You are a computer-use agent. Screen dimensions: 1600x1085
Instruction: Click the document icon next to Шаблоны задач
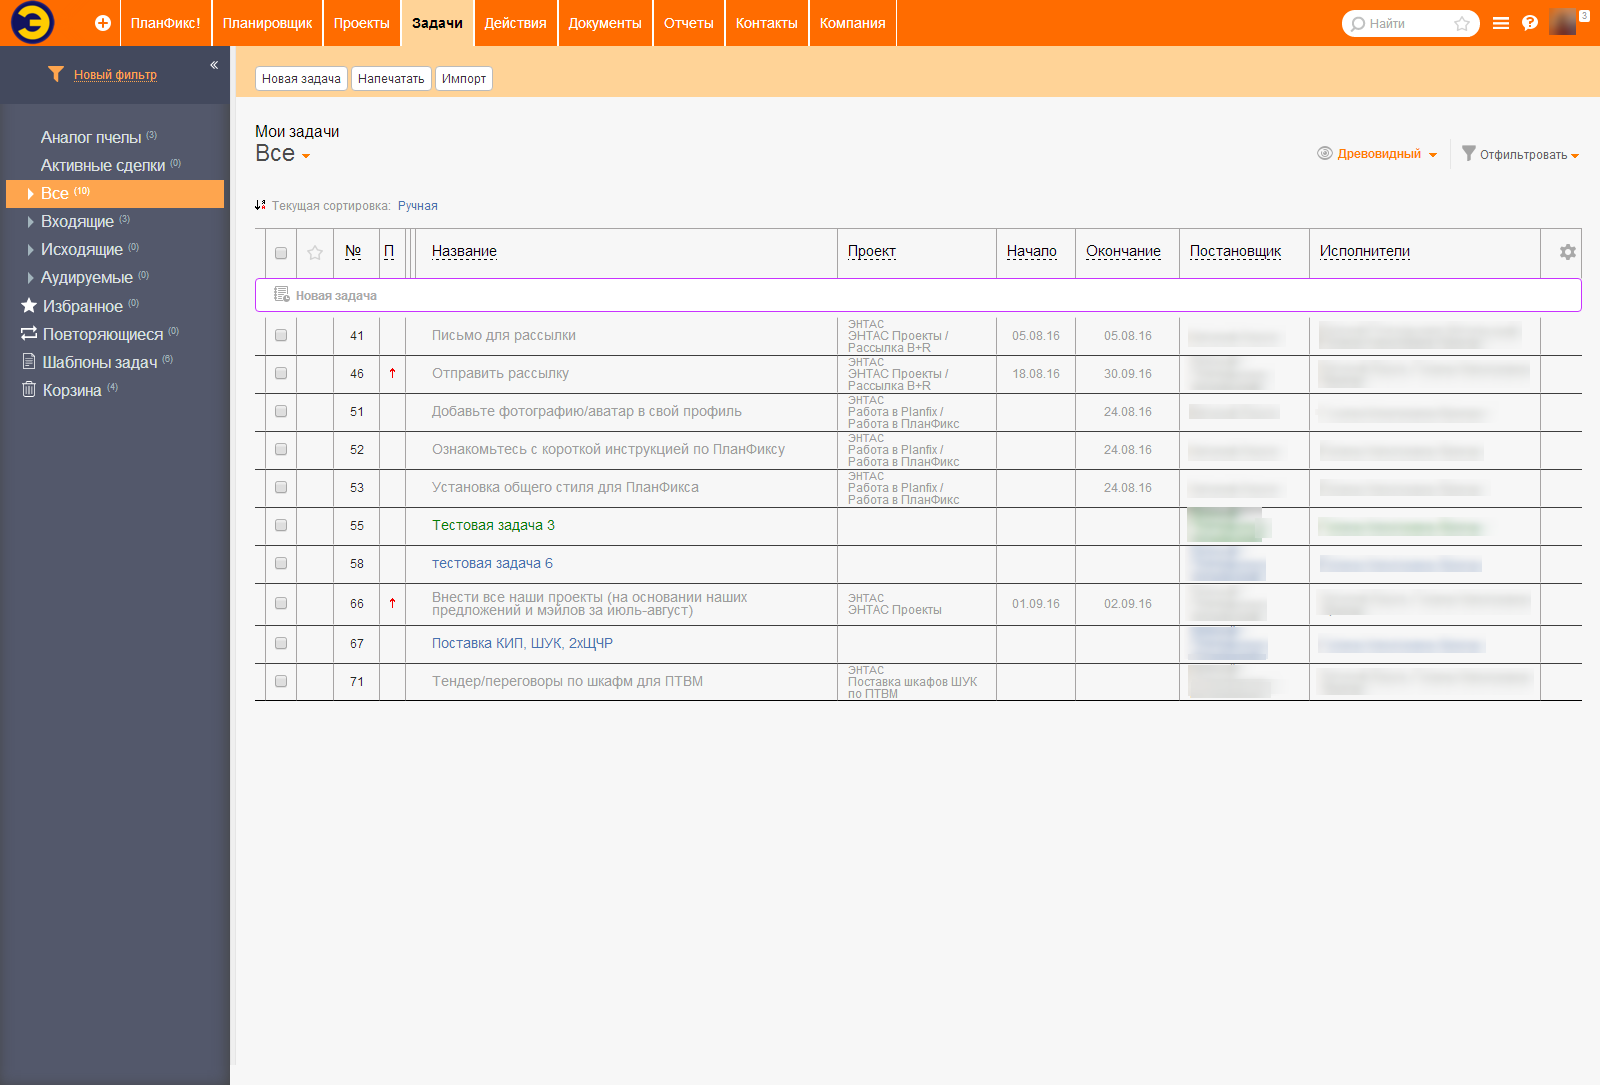pyautogui.click(x=28, y=362)
